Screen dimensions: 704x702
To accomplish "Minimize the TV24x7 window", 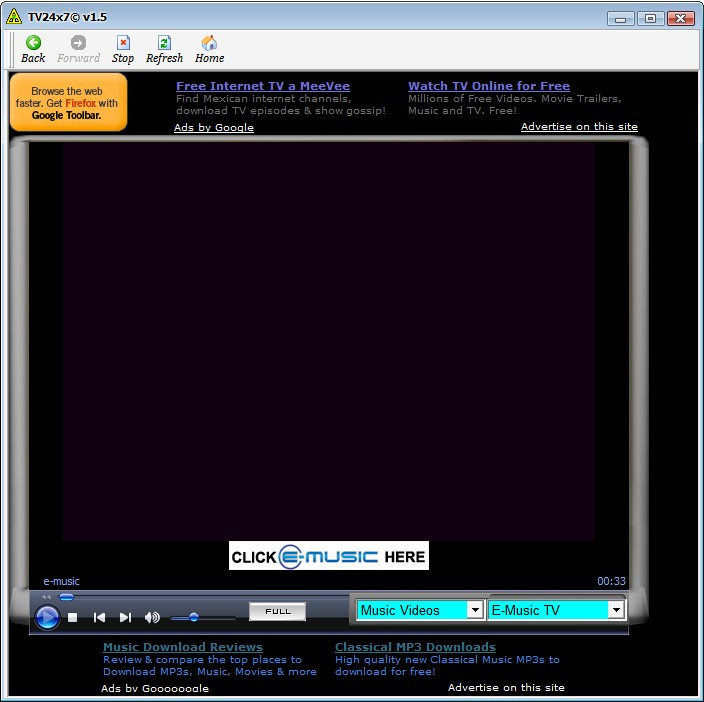I will [620, 19].
